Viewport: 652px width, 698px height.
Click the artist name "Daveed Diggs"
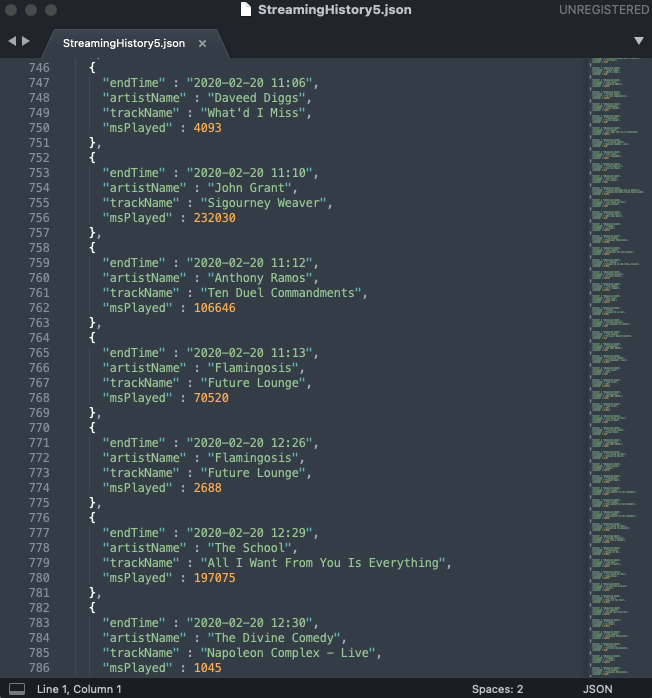(x=257, y=98)
